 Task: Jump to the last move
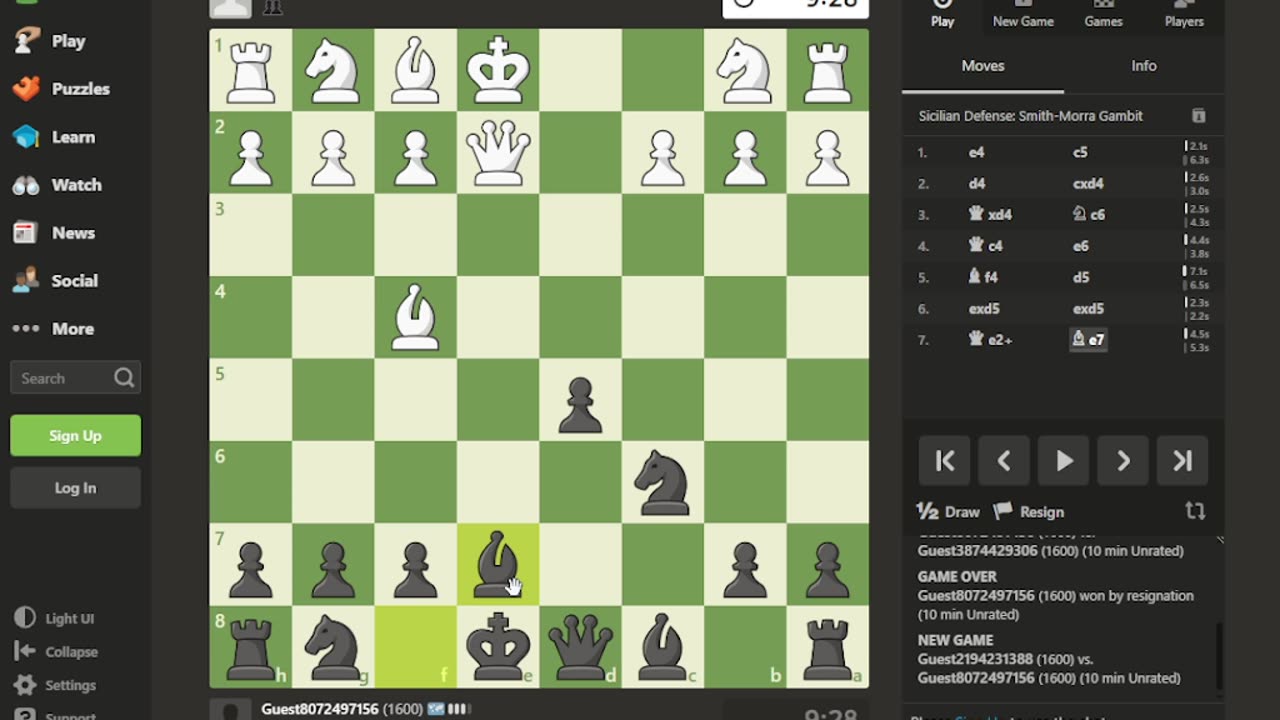tap(1183, 461)
